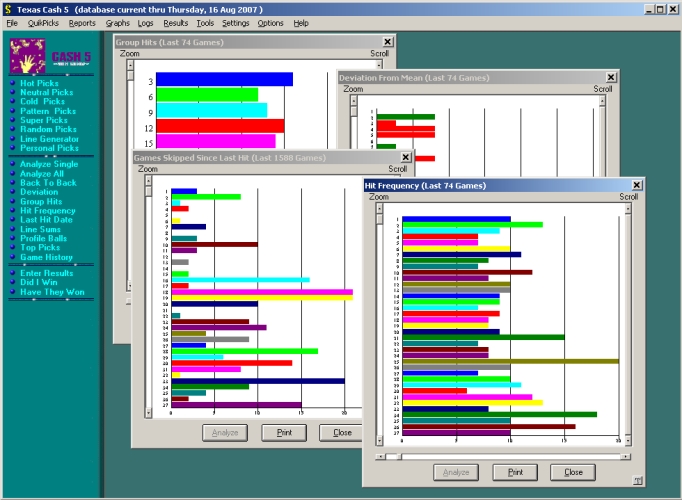The width and height of the screenshot is (682, 500).
Task: Click Deviation window scroll up arrow
Action: [602, 101]
